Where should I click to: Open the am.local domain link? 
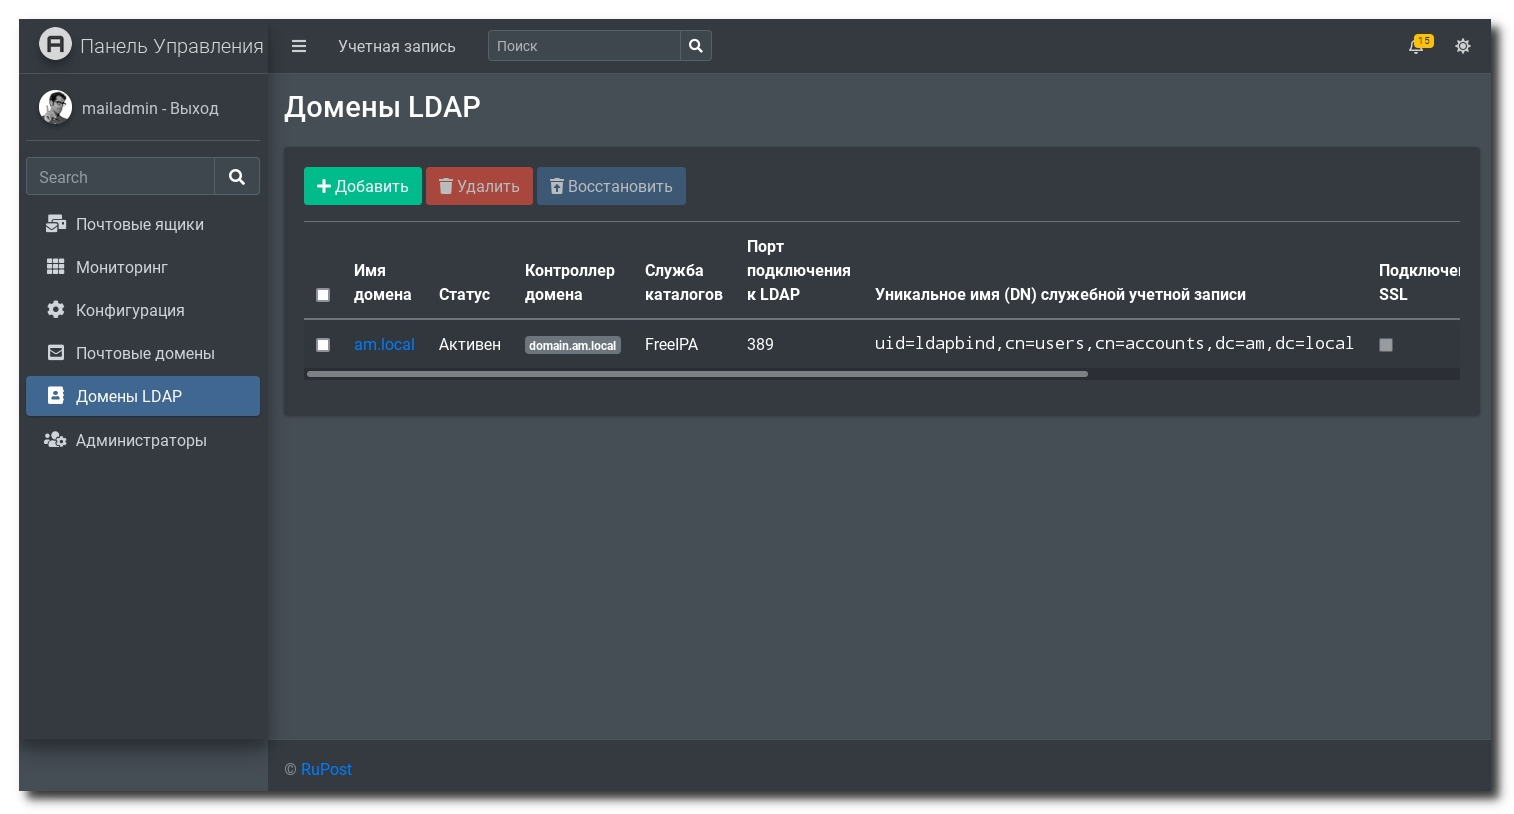click(x=384, y=344)
